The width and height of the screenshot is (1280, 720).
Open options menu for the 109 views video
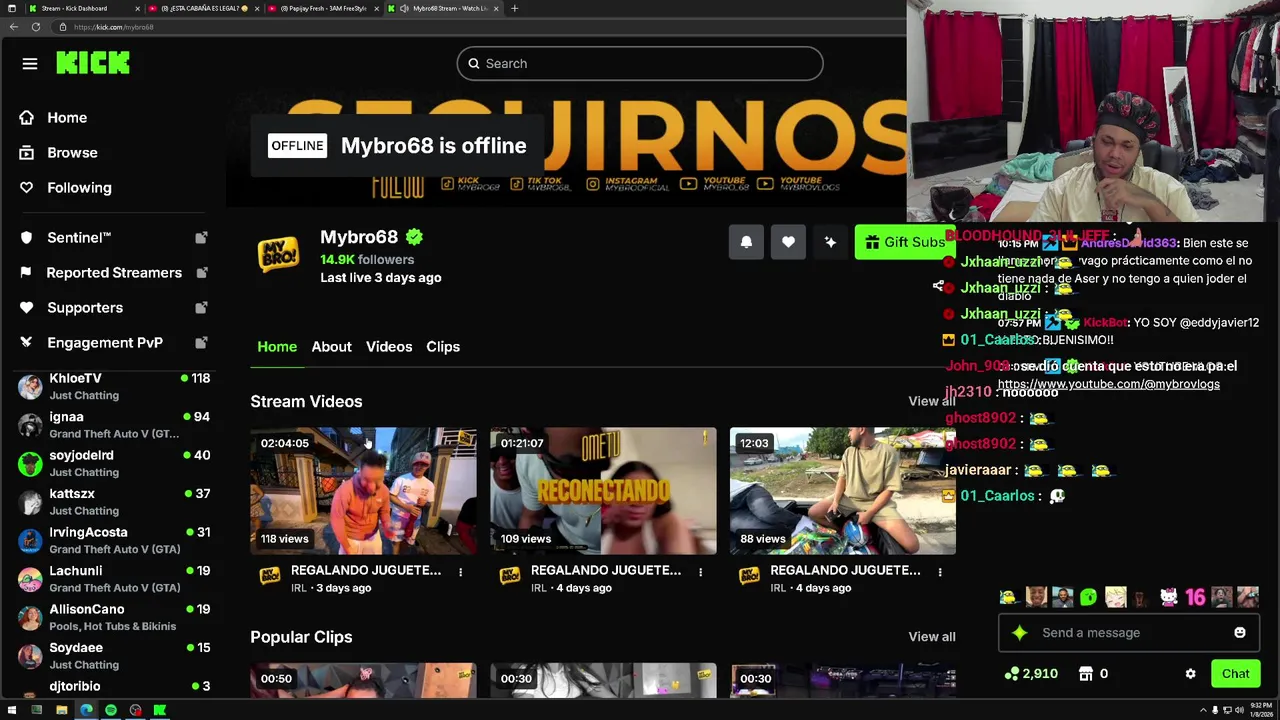point(700,572)
